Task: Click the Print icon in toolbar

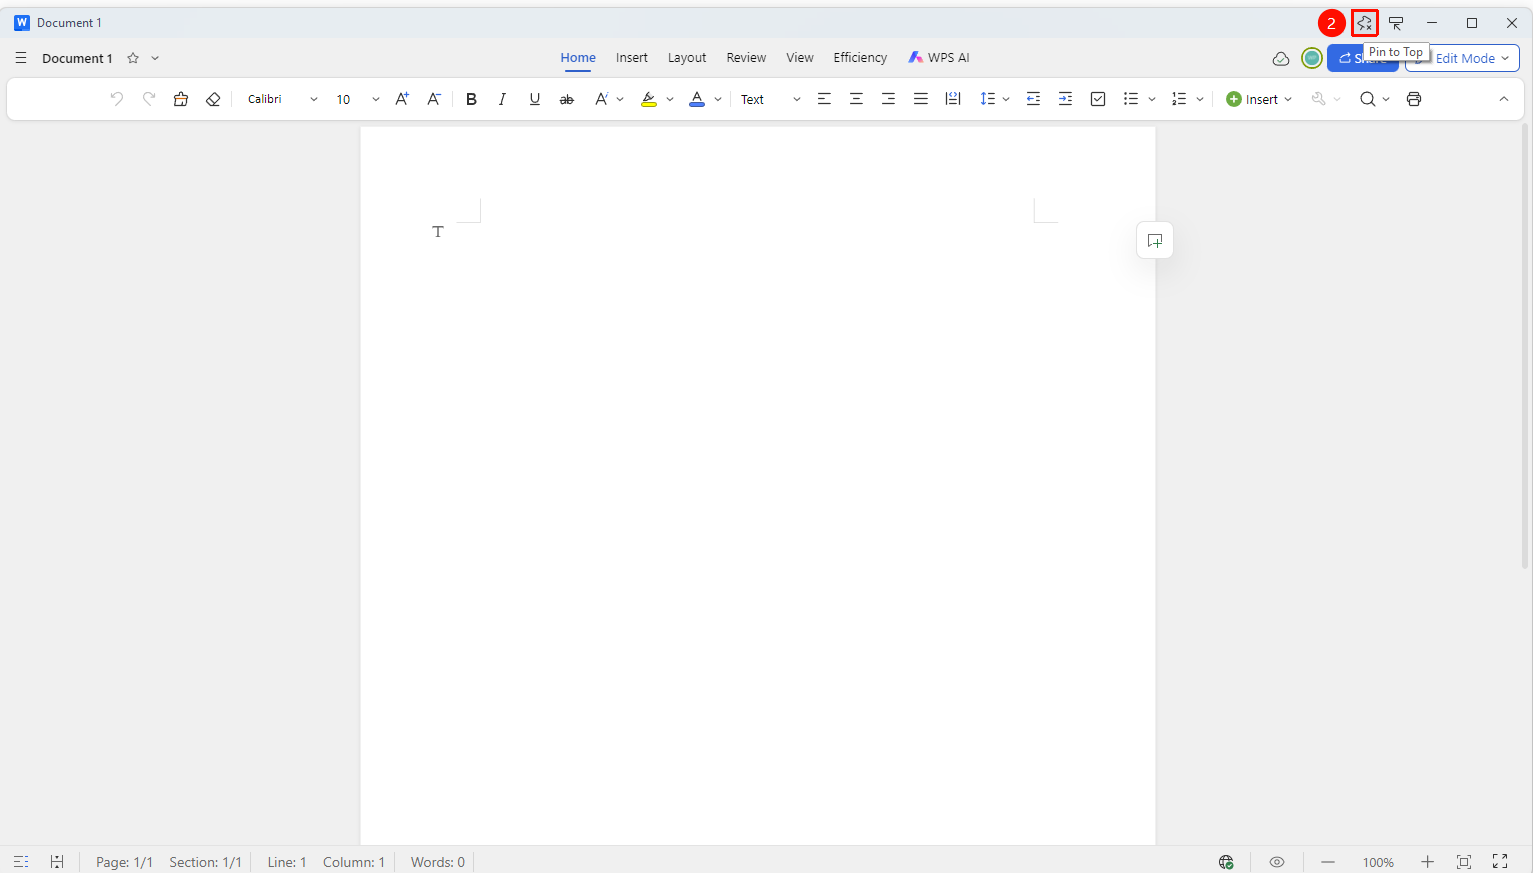Action: coord(1414,99)
